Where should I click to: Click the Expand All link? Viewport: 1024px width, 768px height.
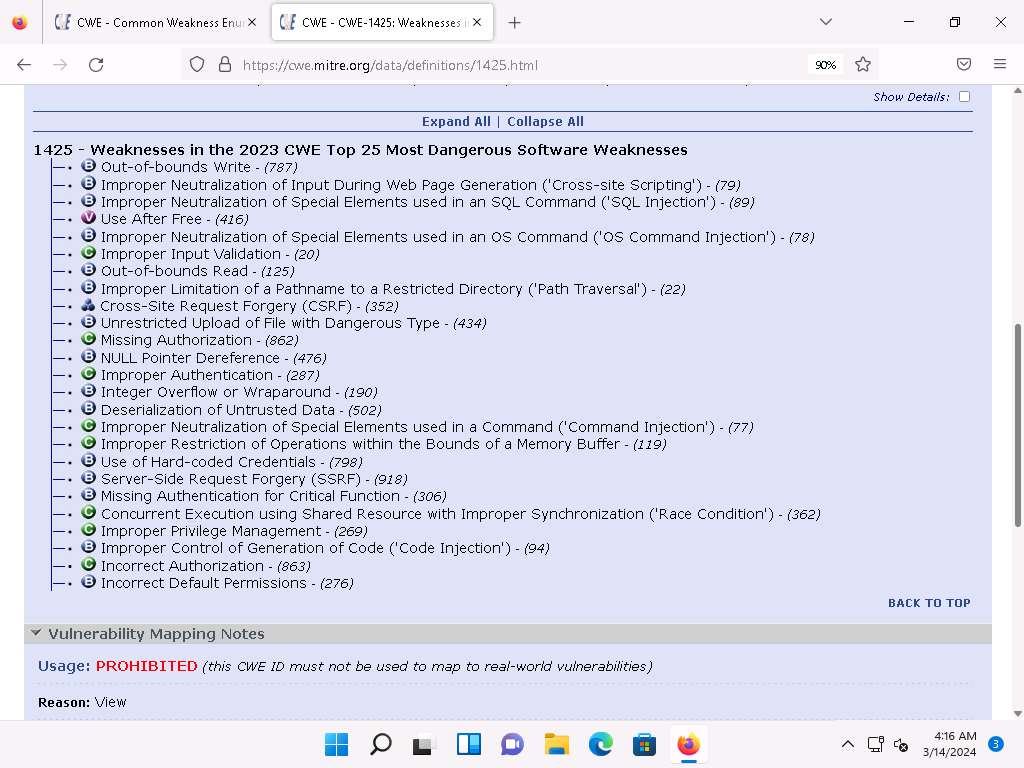click(x=456, y=121)
